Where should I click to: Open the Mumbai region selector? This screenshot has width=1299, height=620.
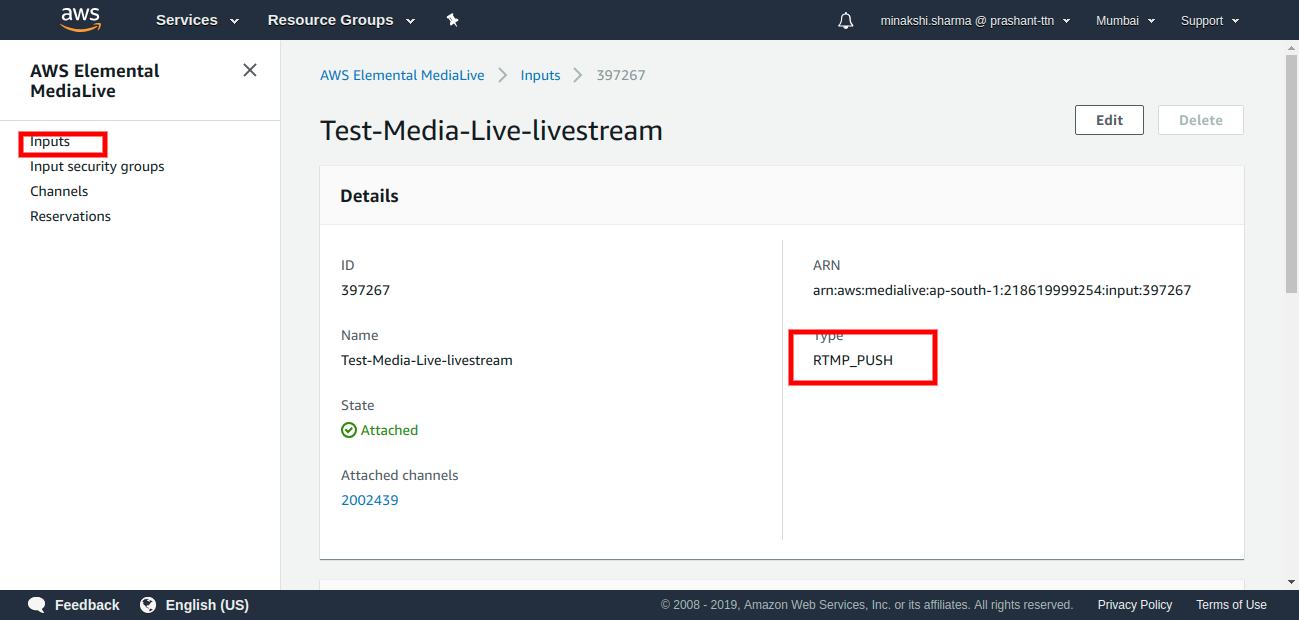click(x=1125, y=20)
